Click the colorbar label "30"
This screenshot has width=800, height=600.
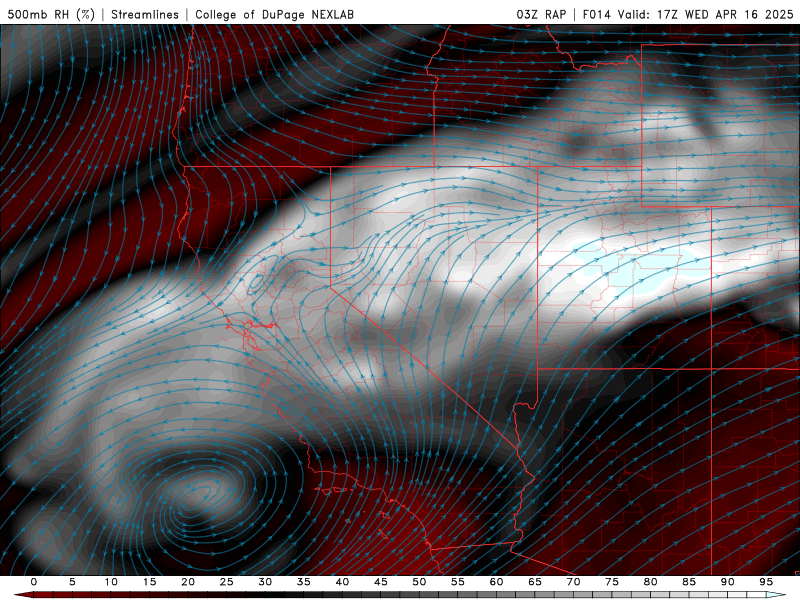click(265, 582)
